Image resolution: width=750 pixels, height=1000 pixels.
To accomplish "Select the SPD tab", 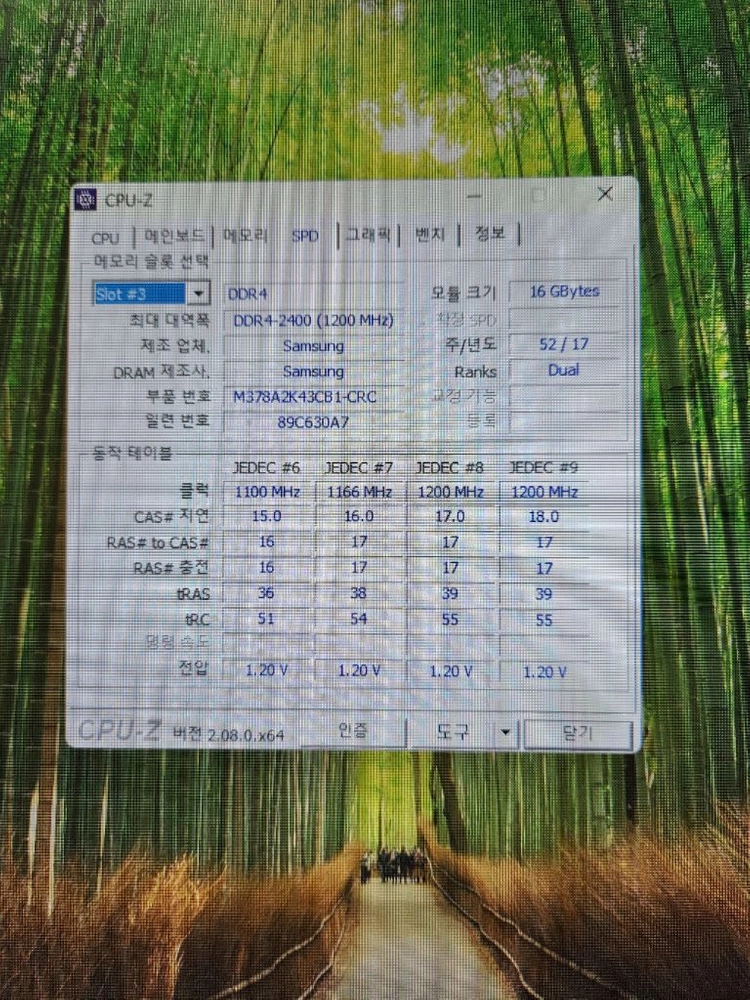I will 305,236.
